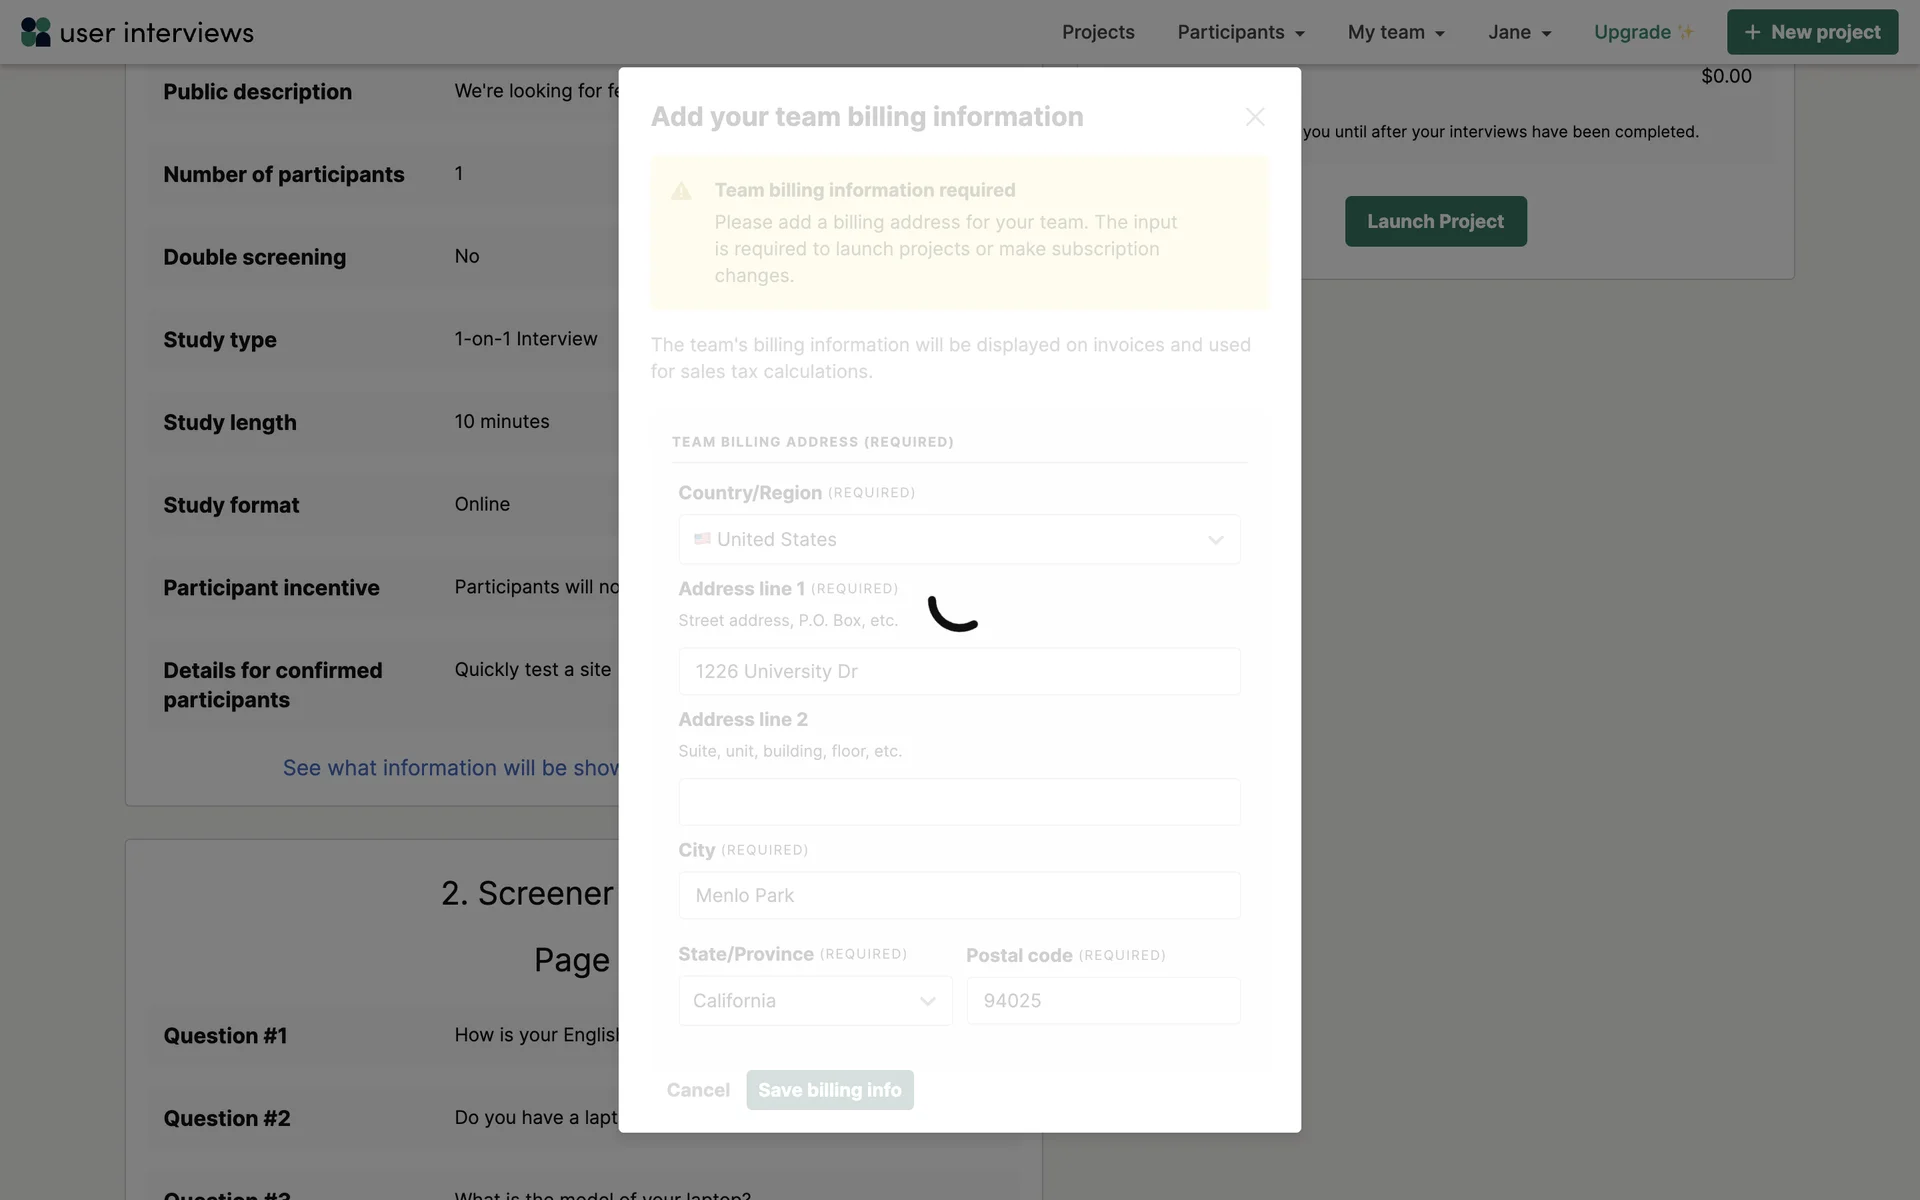1920x1200 pixels.
Task: Click the Upgrade link
Action: pyautogui.click(x=1632, y=32)
